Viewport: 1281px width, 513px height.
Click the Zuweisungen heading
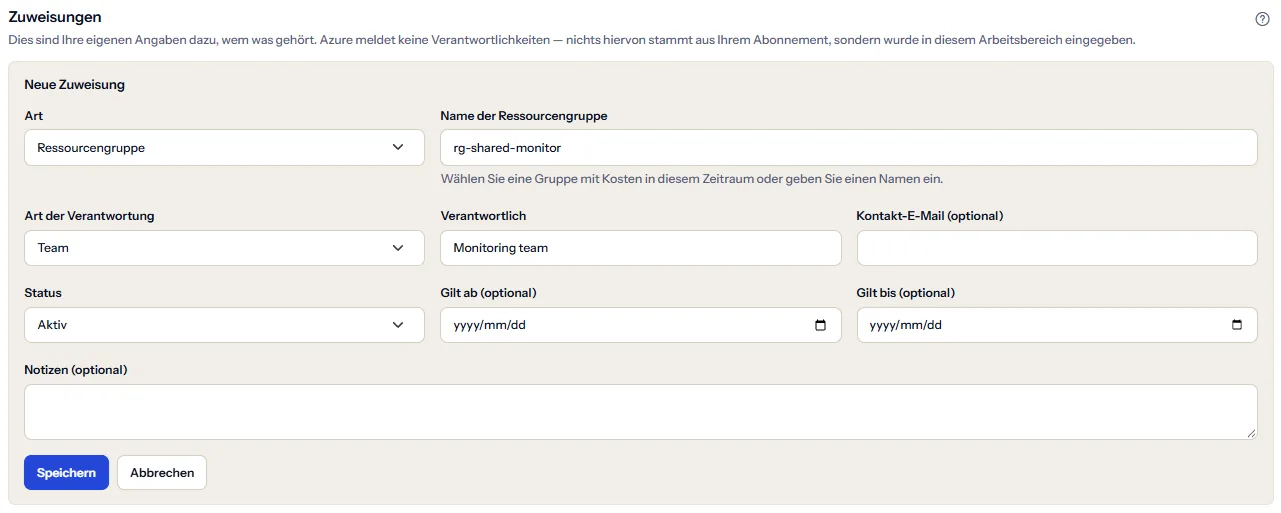(55, 17)
